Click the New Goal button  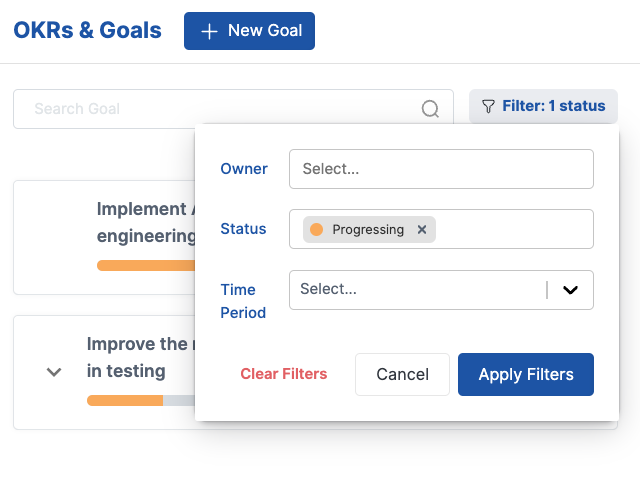(249, 31)
